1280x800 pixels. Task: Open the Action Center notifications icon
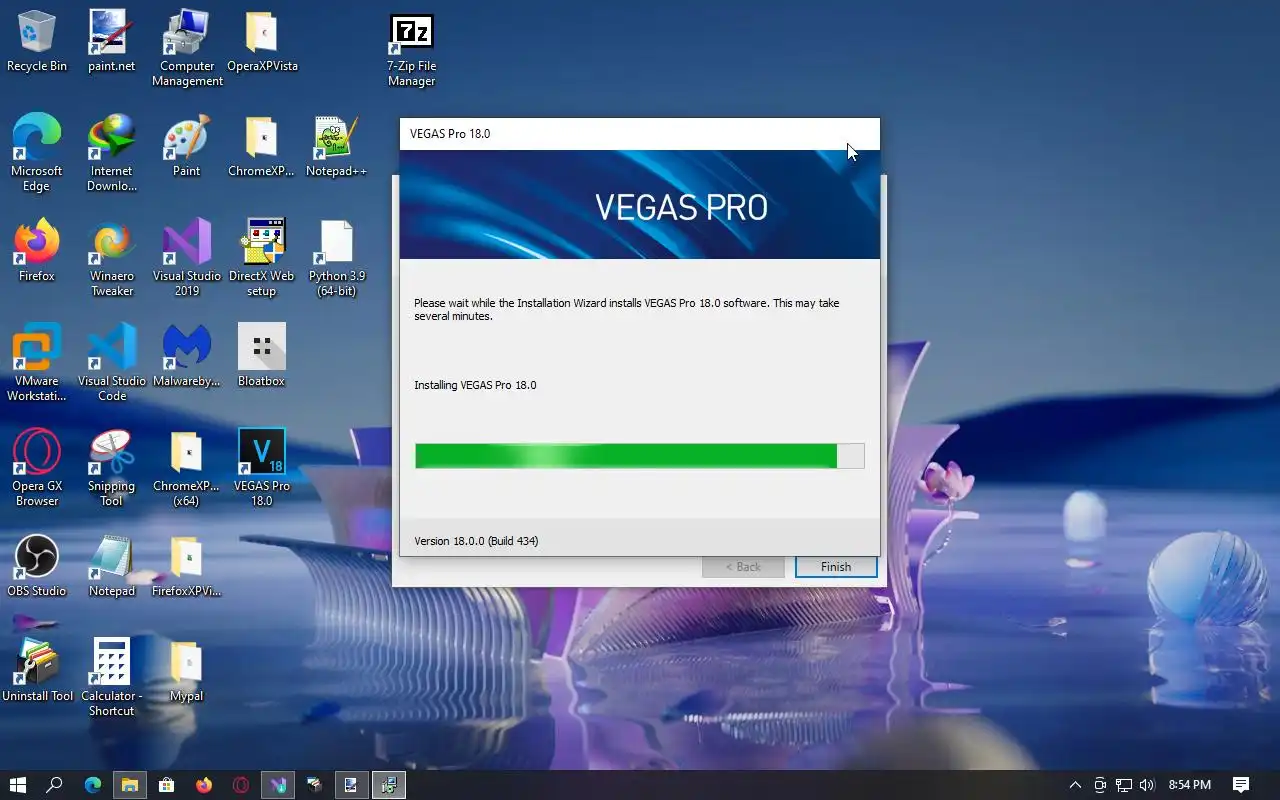point(1241,785)
